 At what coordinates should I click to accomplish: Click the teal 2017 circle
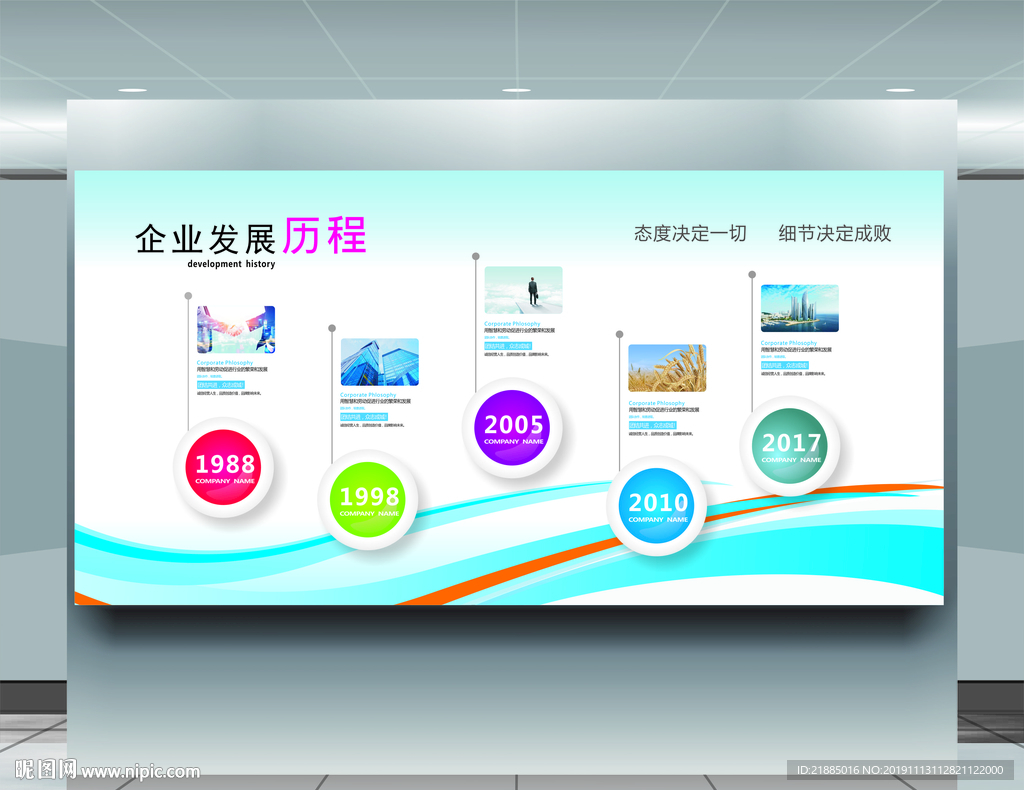coord(790,446)
